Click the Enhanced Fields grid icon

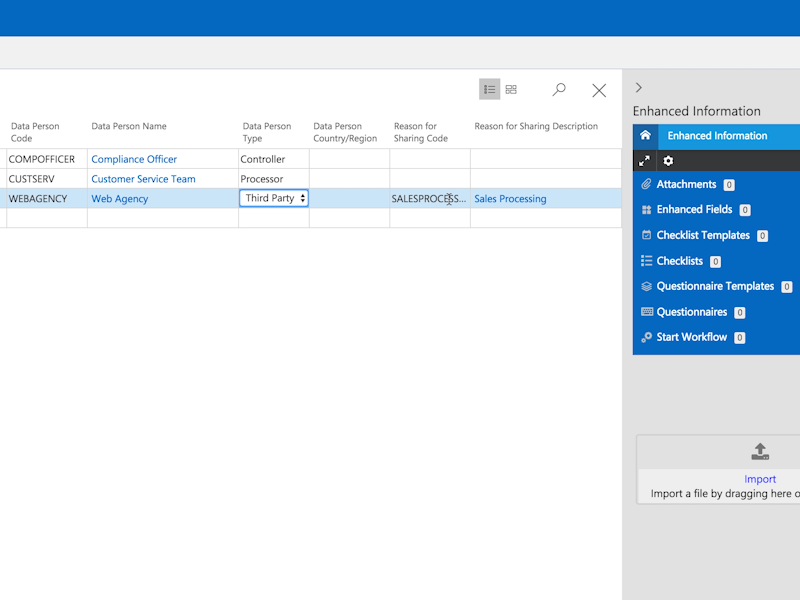pos(646,210)
